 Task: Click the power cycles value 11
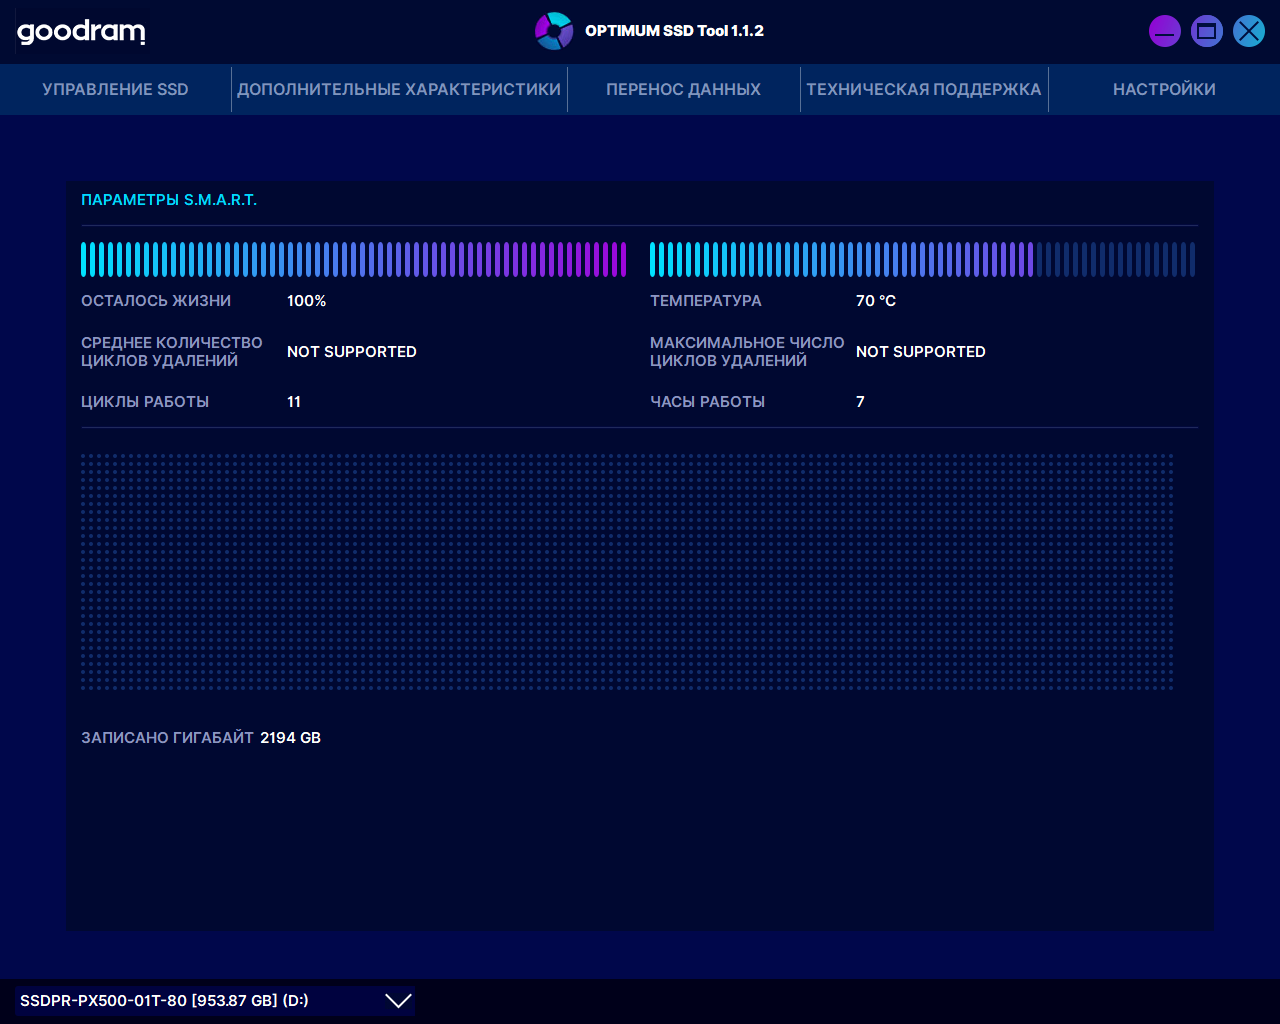tap(294, 402)
